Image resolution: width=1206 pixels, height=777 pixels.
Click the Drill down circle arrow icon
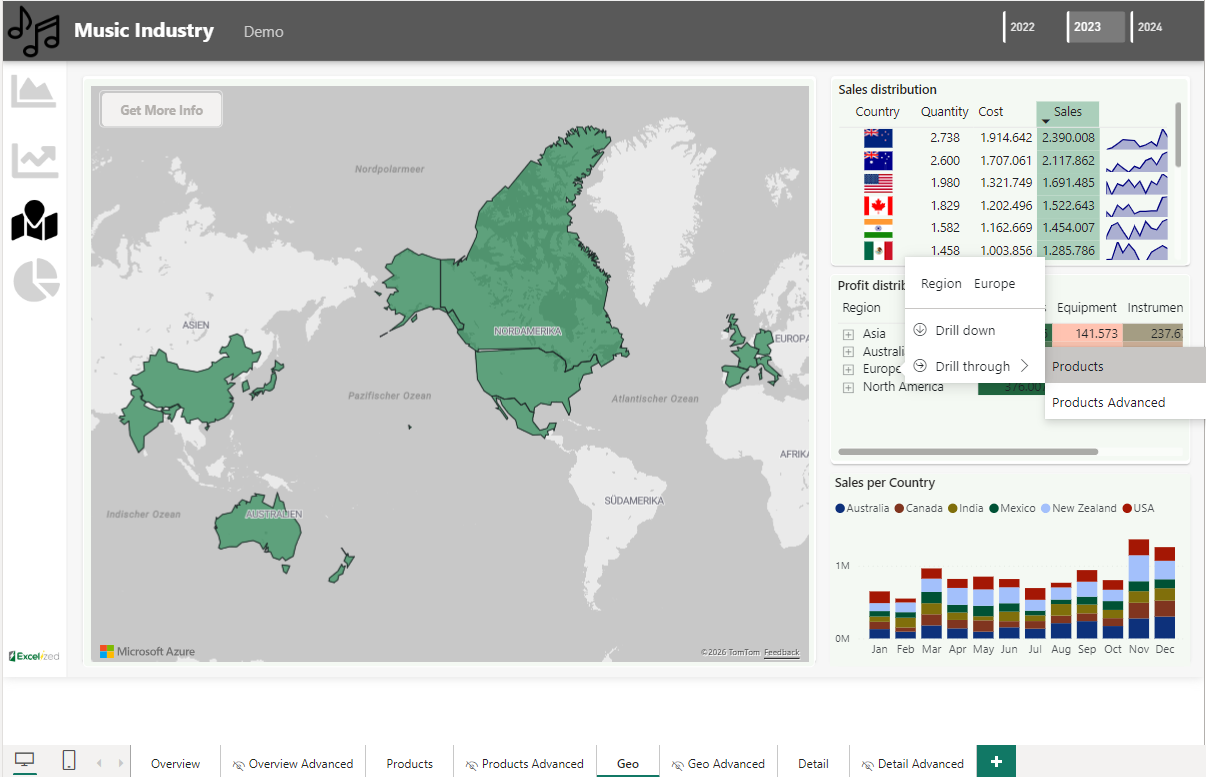tap(920, 330)
